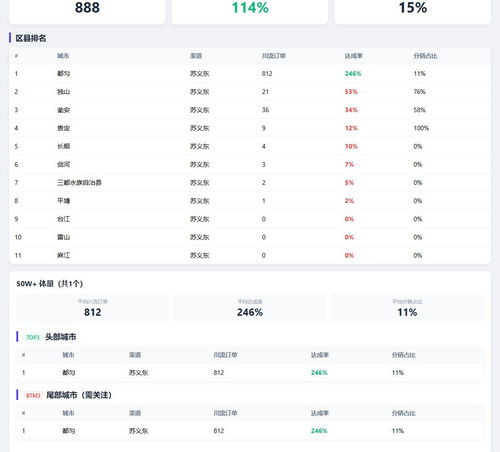Click order count 9 in 贵定 row

[264, 128]
